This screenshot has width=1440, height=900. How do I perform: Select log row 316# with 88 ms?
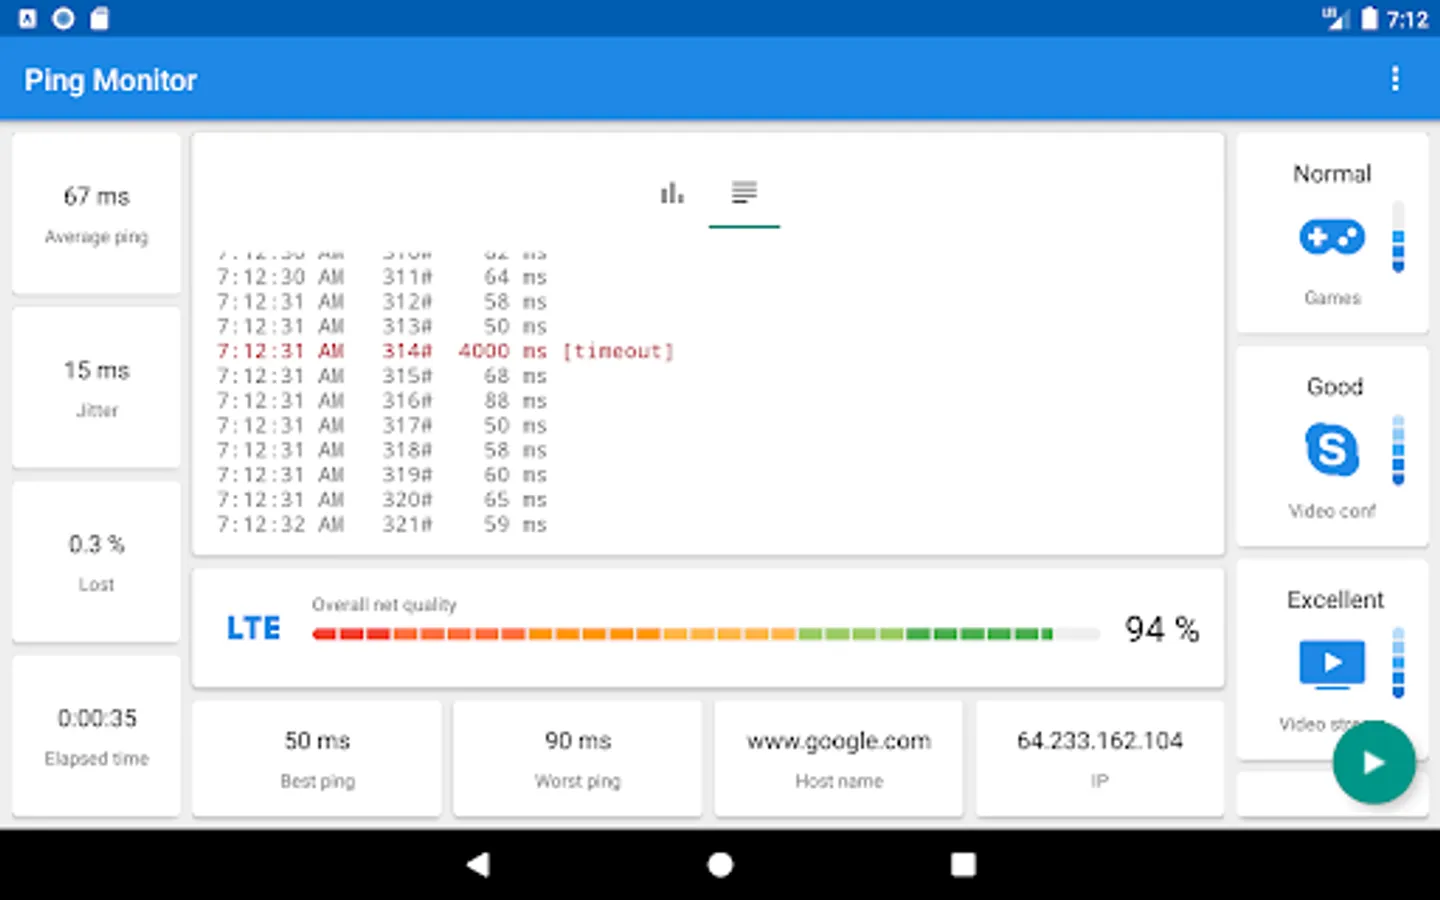(x=382, y=401)
